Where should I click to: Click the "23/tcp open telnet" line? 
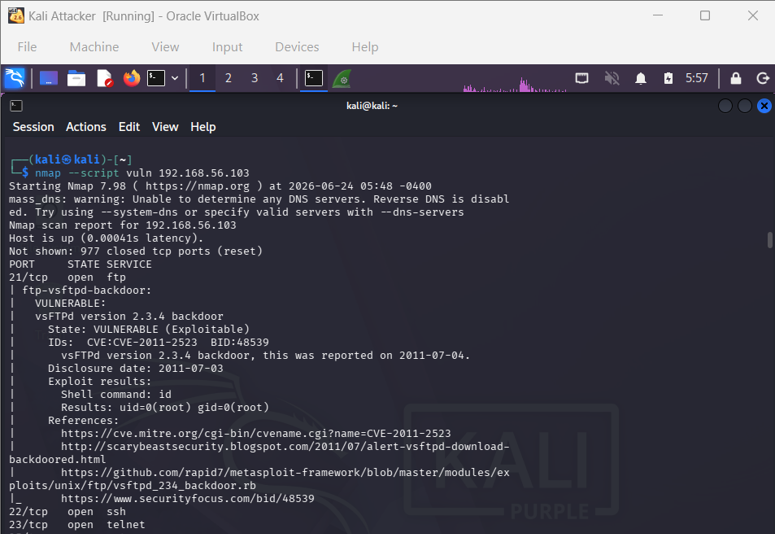(x=77, y=525)
